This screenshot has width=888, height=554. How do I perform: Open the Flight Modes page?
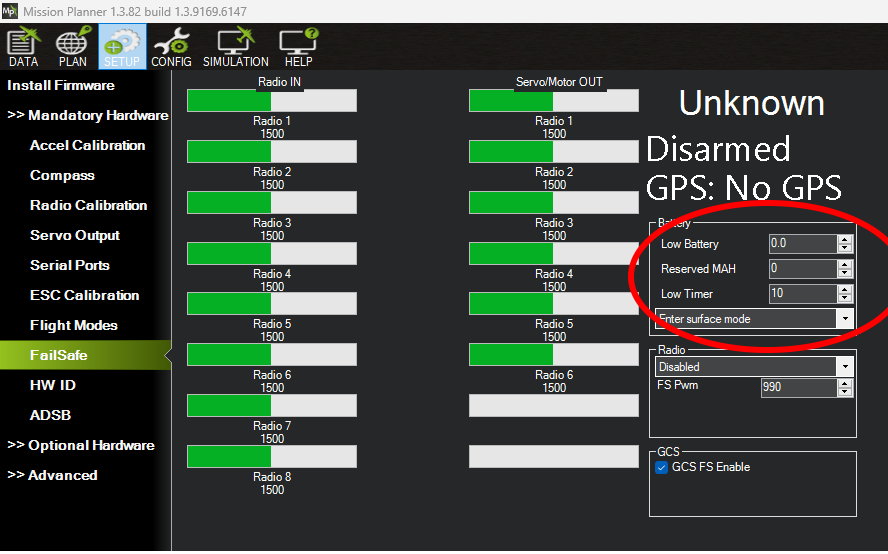coord(74,325)
